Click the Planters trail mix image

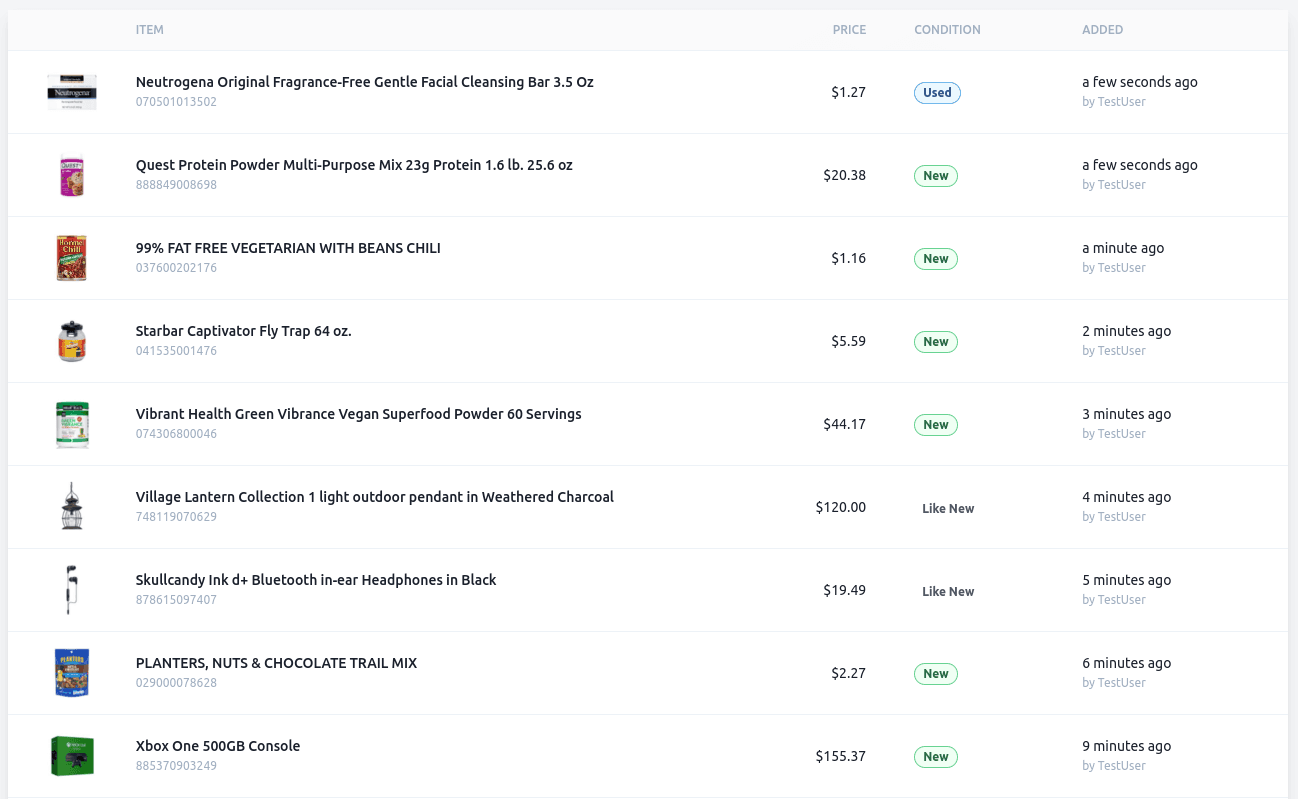click(72, 673)
